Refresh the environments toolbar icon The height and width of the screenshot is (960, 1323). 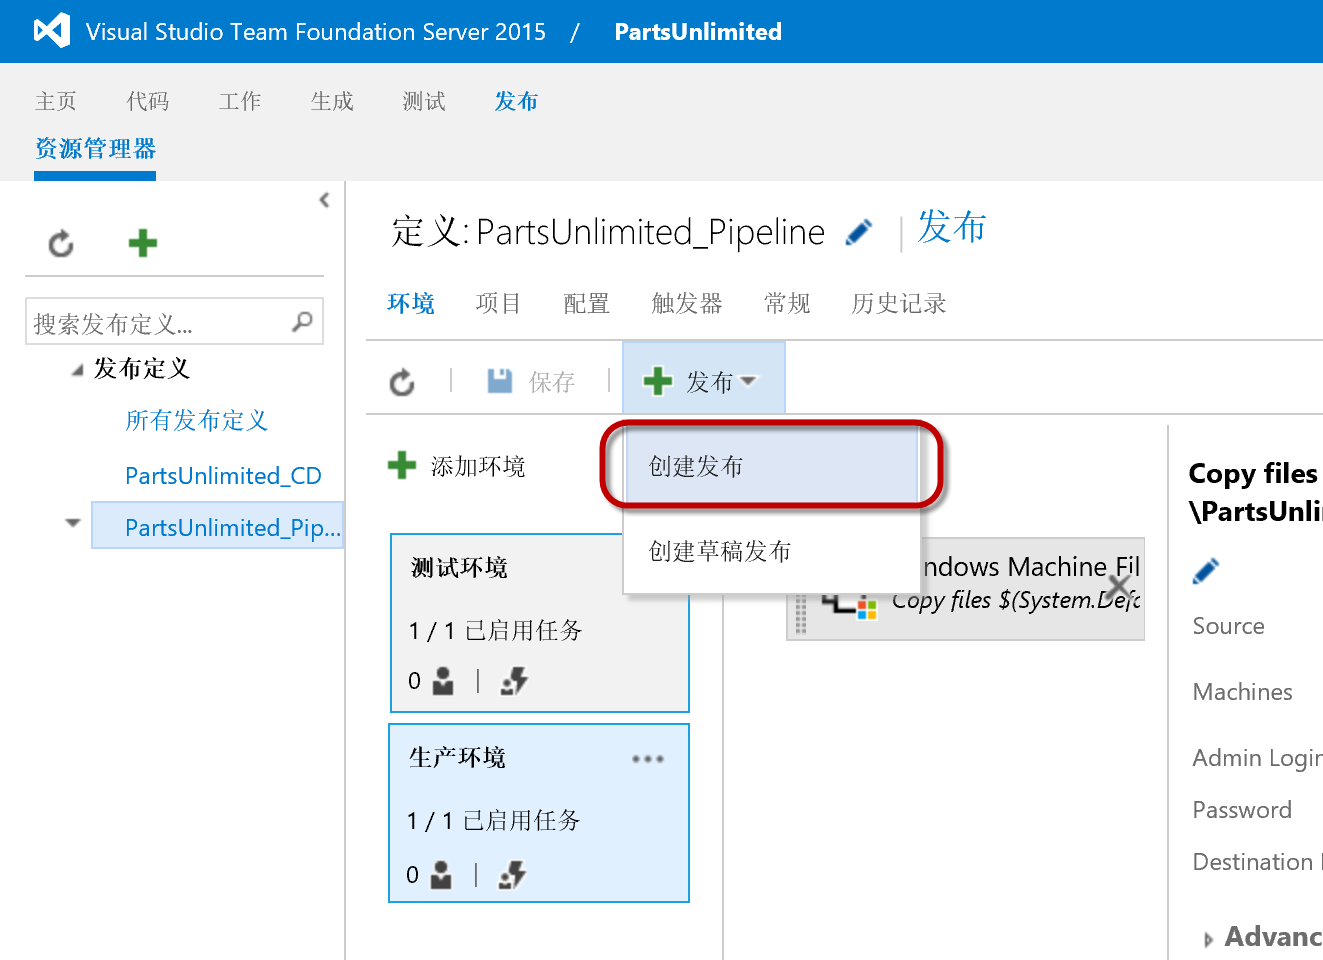(402, 382)
